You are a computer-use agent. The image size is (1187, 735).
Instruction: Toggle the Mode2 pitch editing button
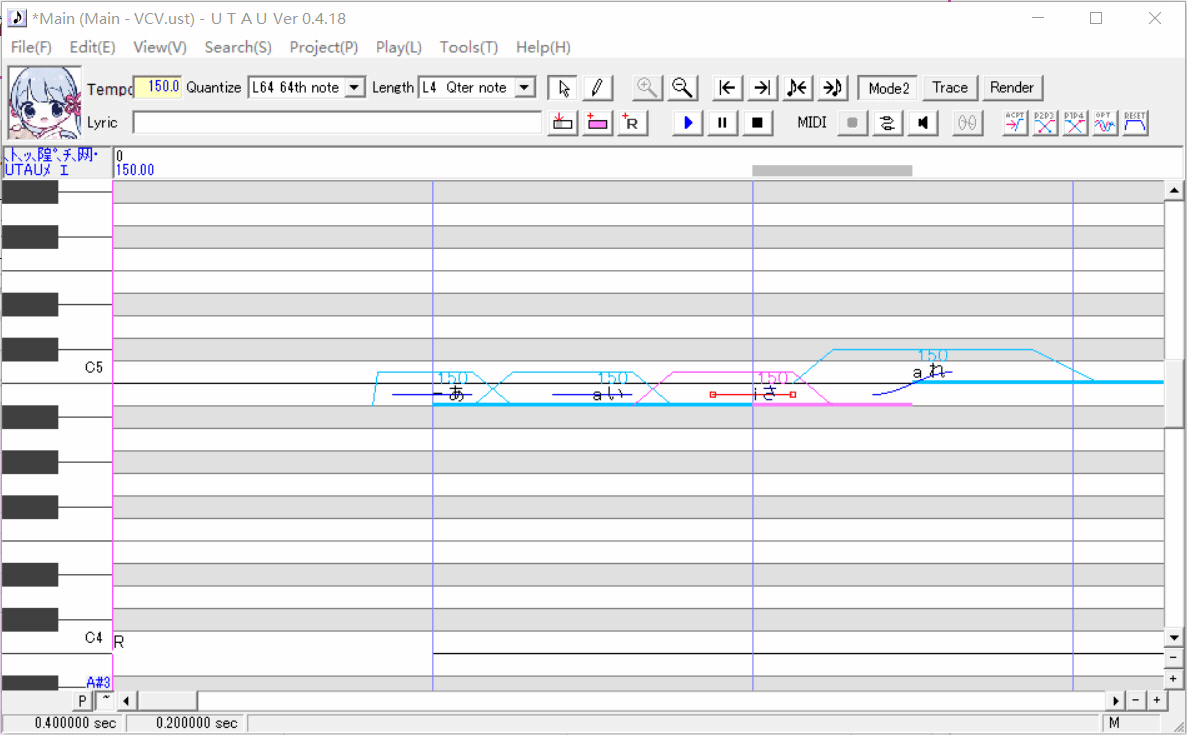coord(888,88)
